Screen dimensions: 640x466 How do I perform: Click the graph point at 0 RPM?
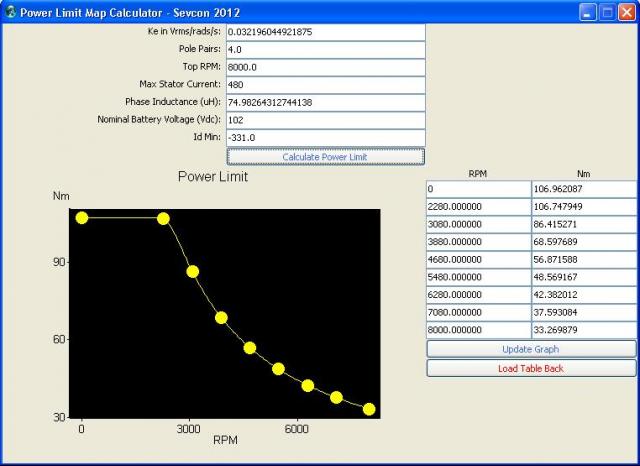(x=82, y=218)
